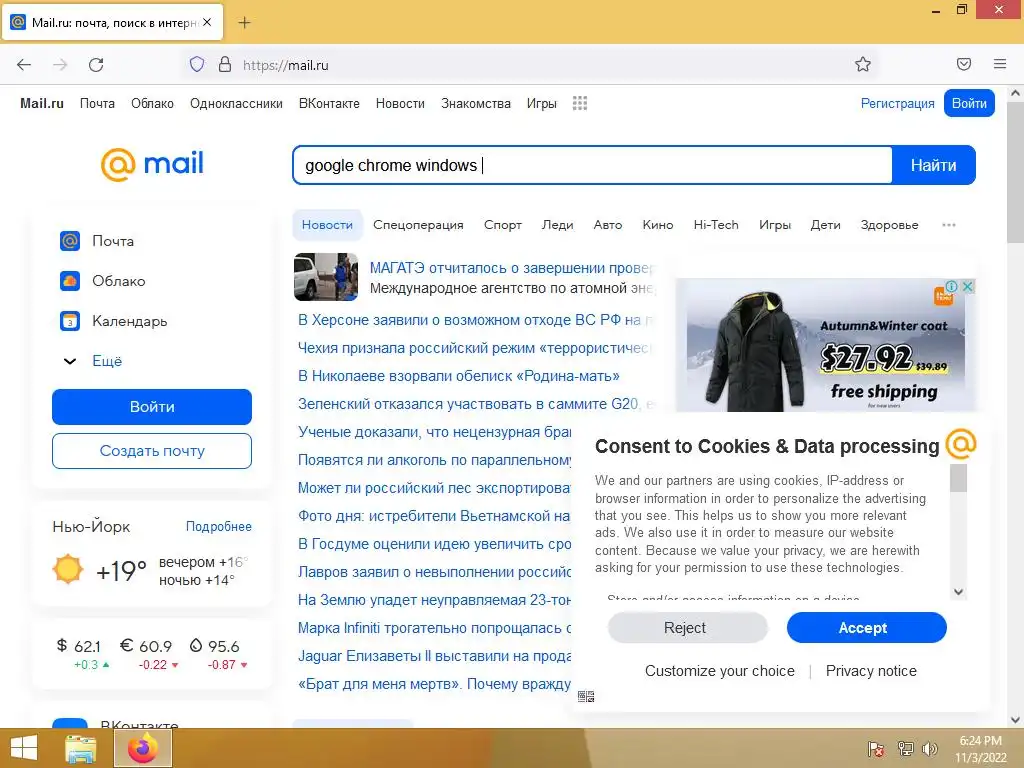Accept cookies in the consent dialog
Image resolution: width=1024 pixels, height=768 pixels.
[867, 628]
